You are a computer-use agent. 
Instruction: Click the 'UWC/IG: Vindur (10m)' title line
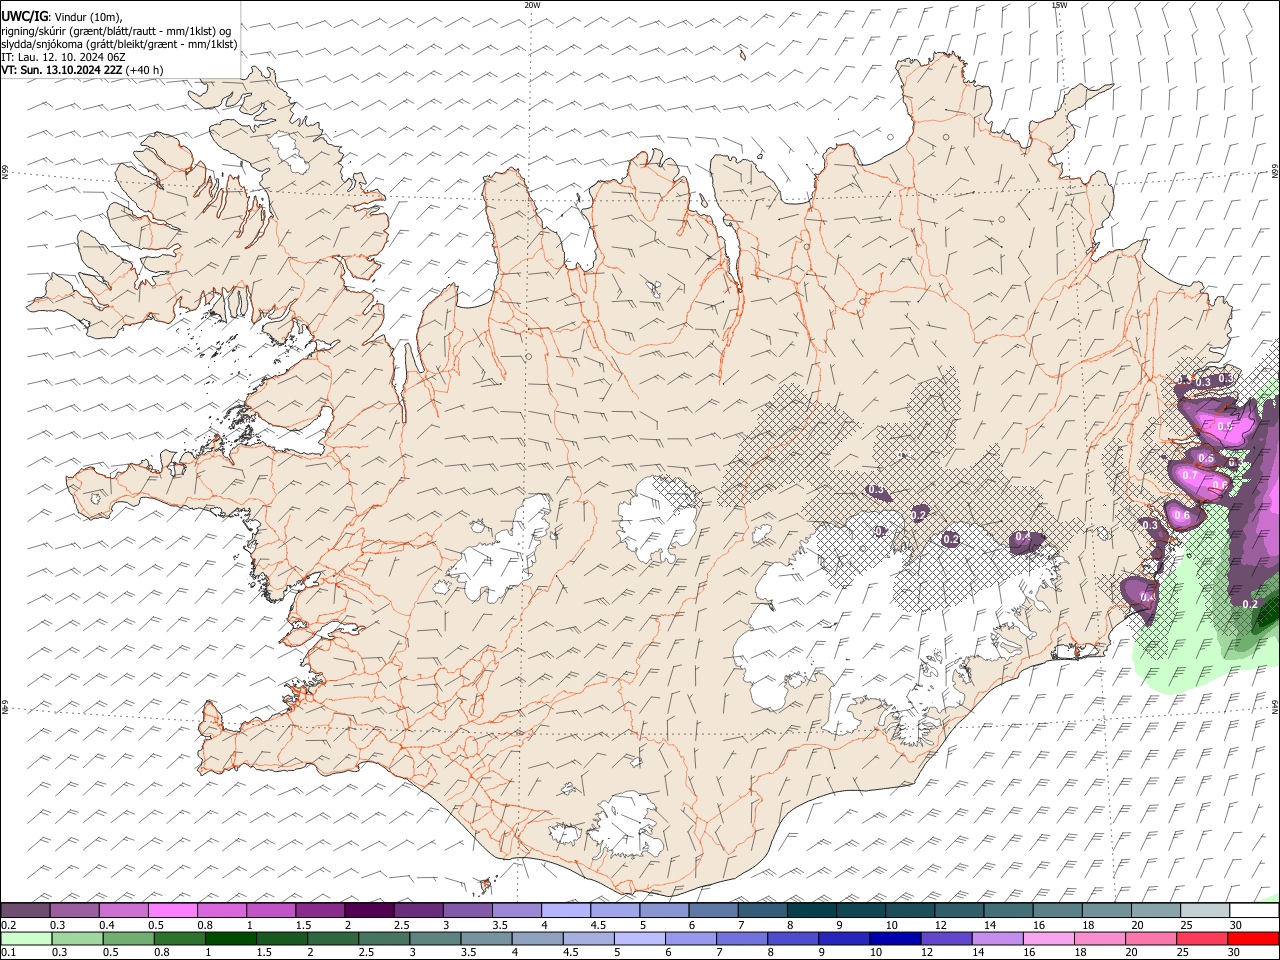(x=62, y=17)
